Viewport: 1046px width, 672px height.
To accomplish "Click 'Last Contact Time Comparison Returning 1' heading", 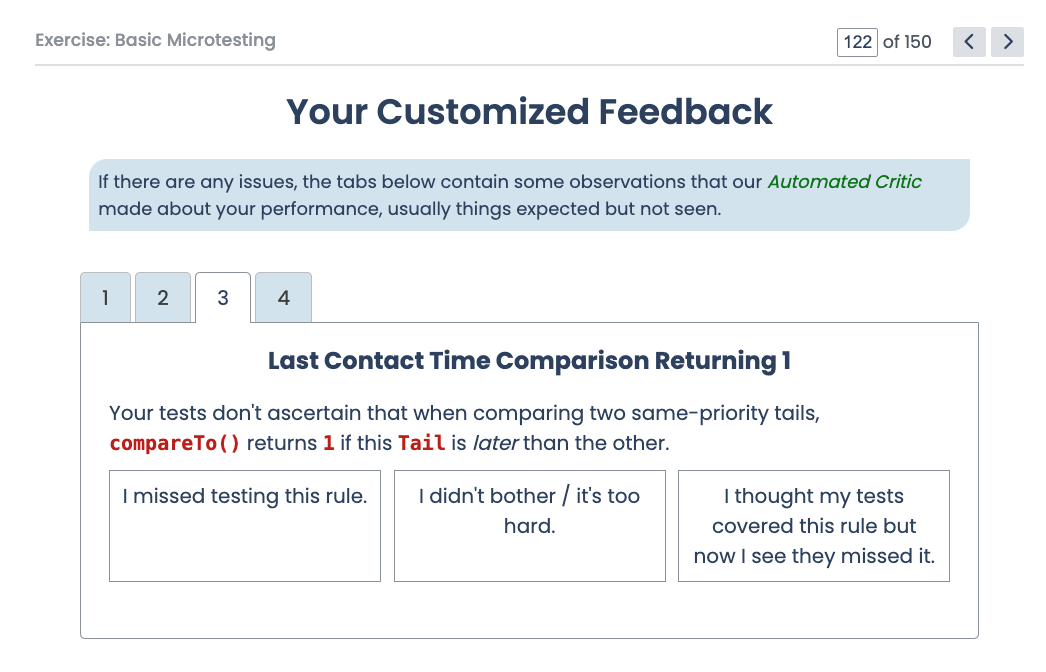I will [x=530, y=360].
